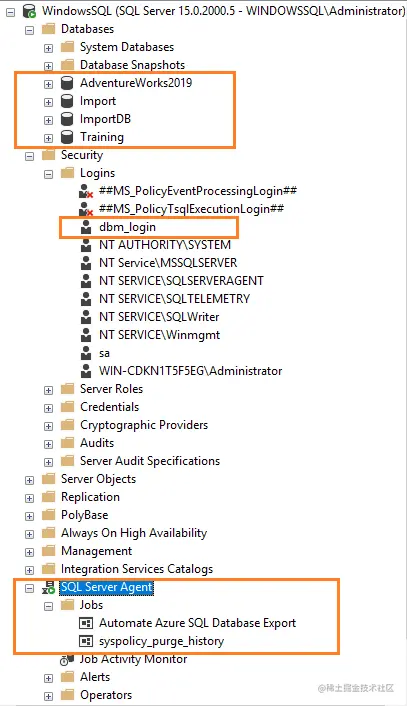Collapse the Logins node
The width and height of the screenshot is (407, 706).
point(49,174)
